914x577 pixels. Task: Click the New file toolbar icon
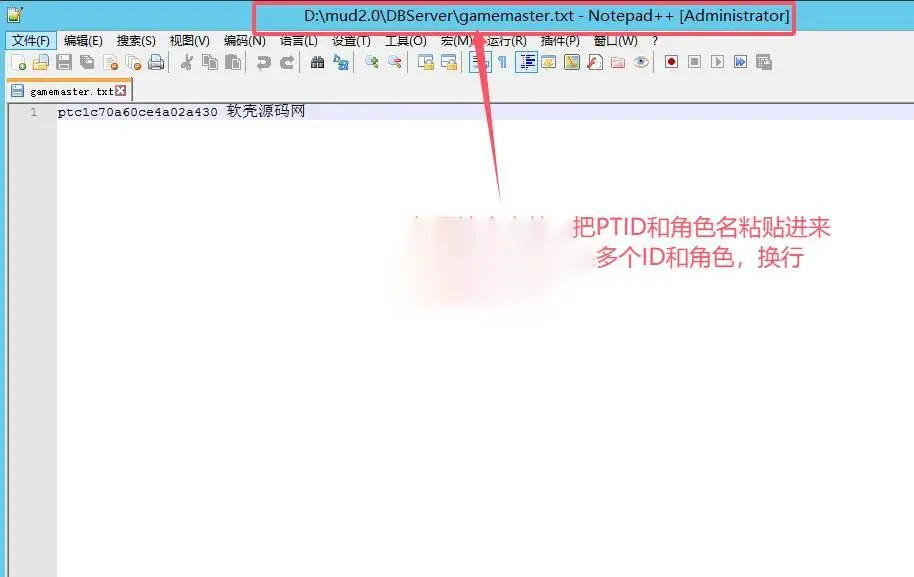(x=18, y=62)
